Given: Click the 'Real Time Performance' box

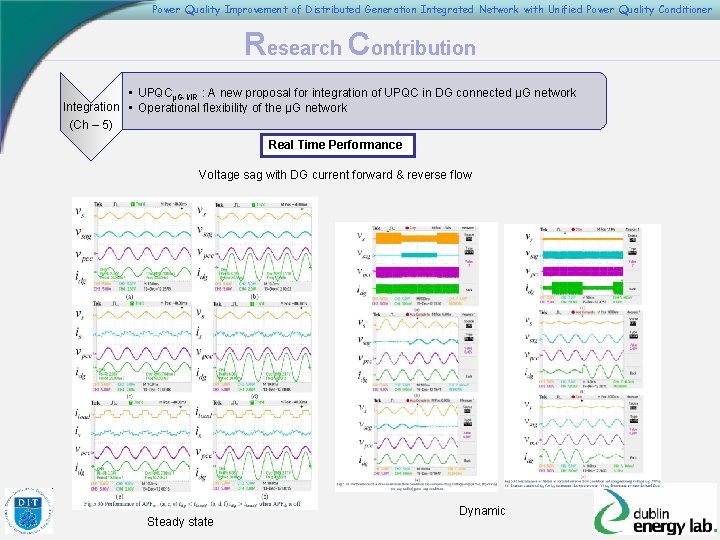Looking at the screenshot, I should coord(338,145).
